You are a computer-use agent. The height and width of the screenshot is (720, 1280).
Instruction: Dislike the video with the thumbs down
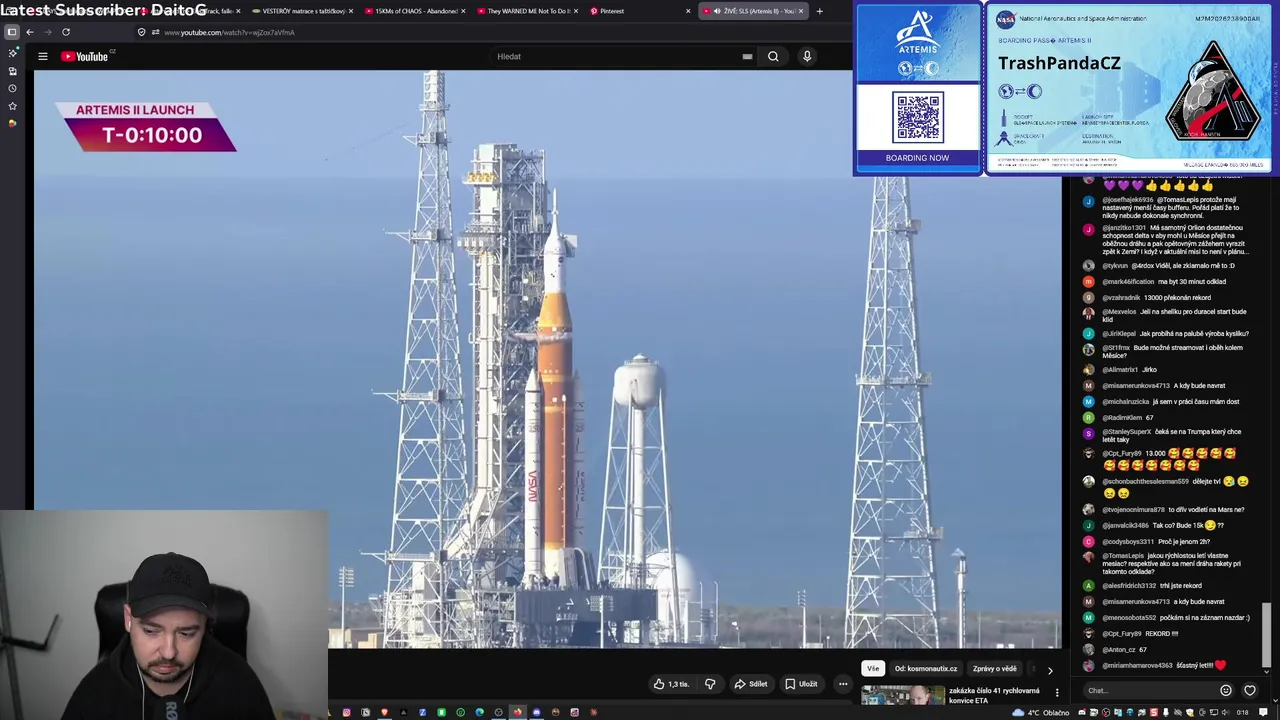point(710,684)
